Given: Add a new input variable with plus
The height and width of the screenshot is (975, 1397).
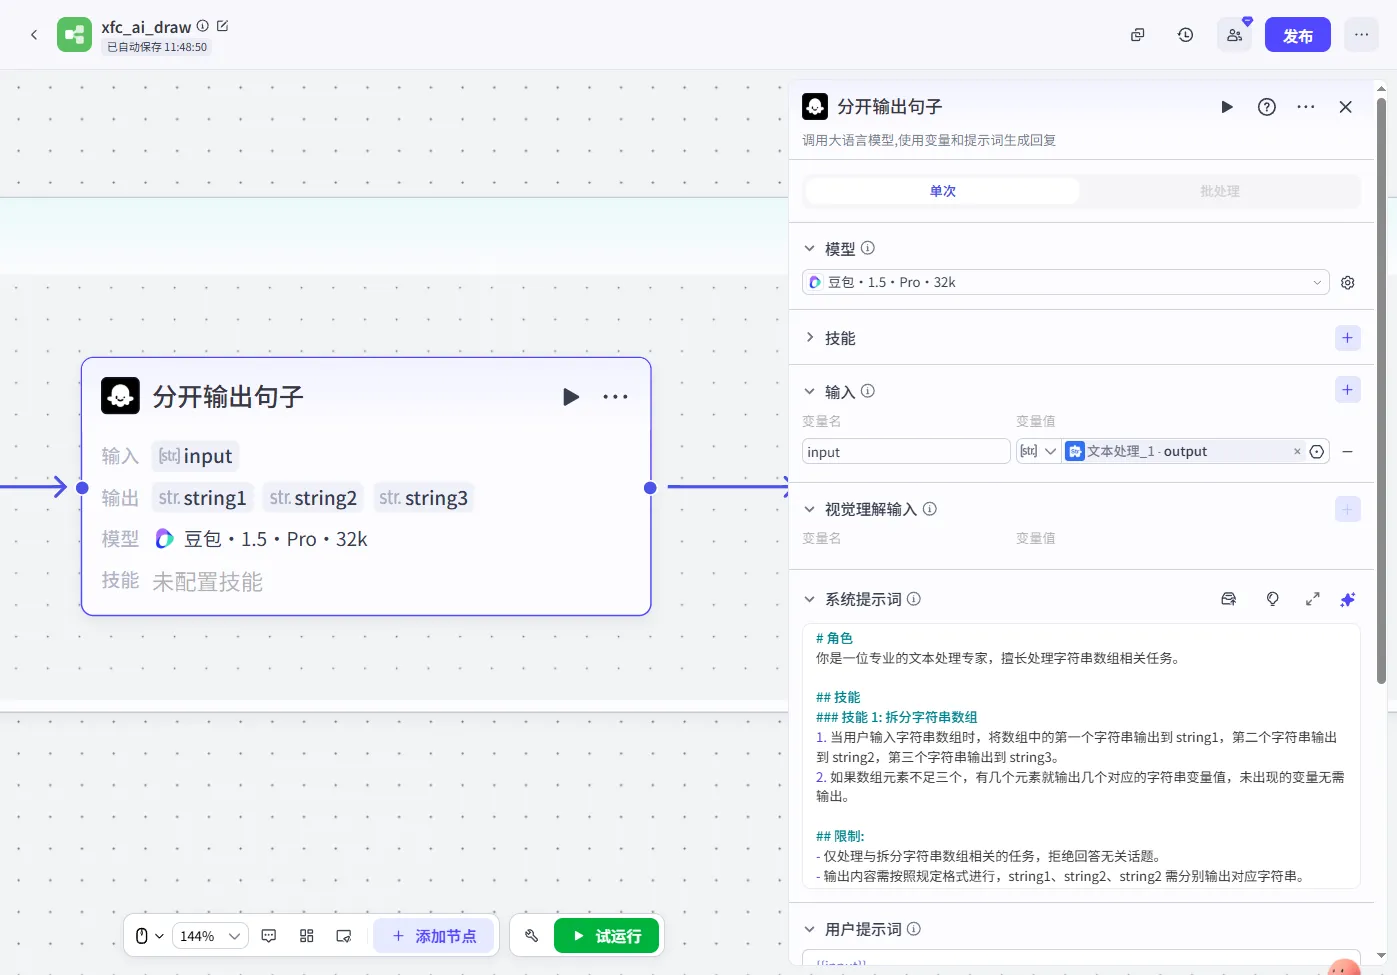Looking at the screenshot, I should click(1348, 390).
